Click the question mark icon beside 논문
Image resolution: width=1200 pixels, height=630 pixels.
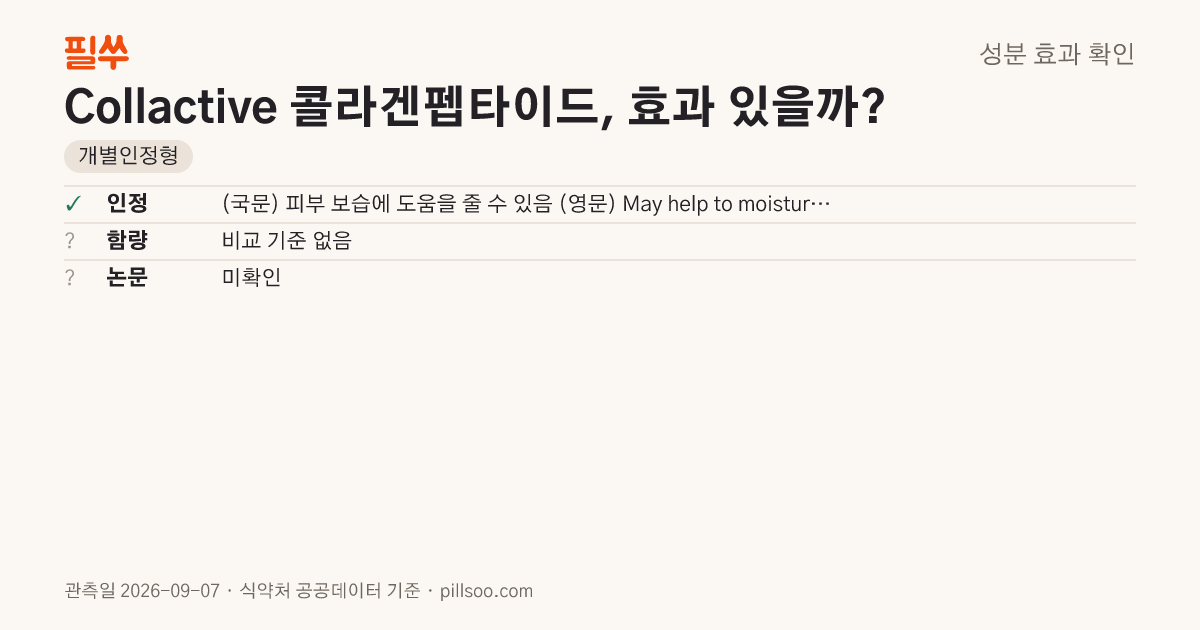[70, 278]
